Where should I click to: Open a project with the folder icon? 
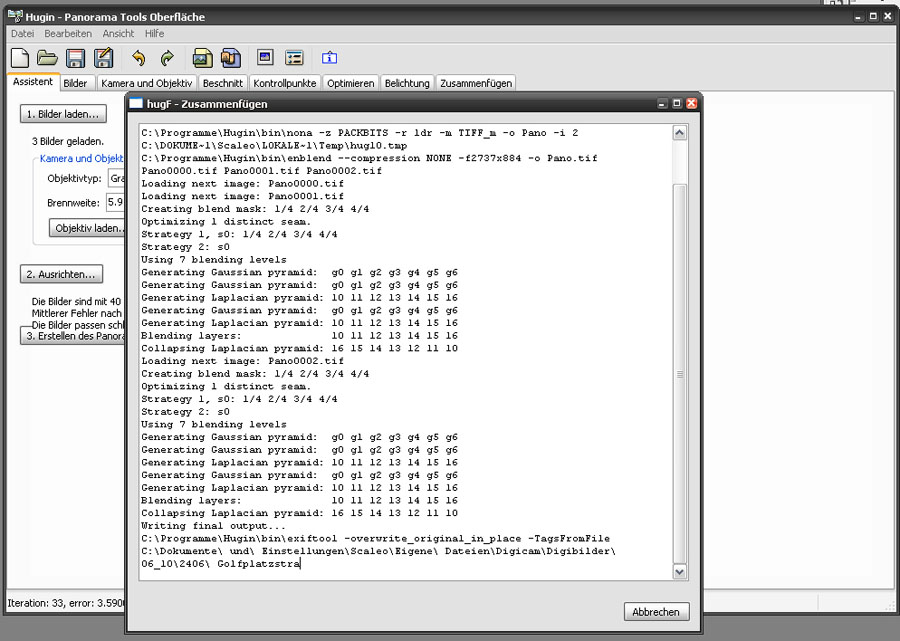point(47,58)
